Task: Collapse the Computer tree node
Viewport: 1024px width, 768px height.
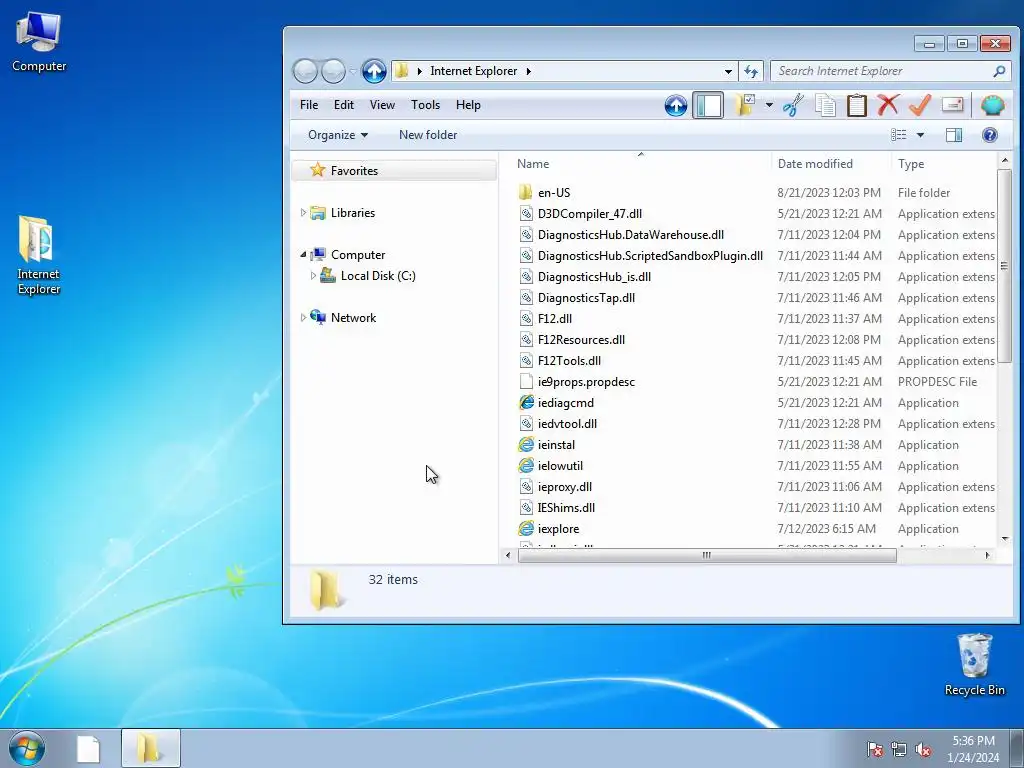Action: tap(303, 255)
